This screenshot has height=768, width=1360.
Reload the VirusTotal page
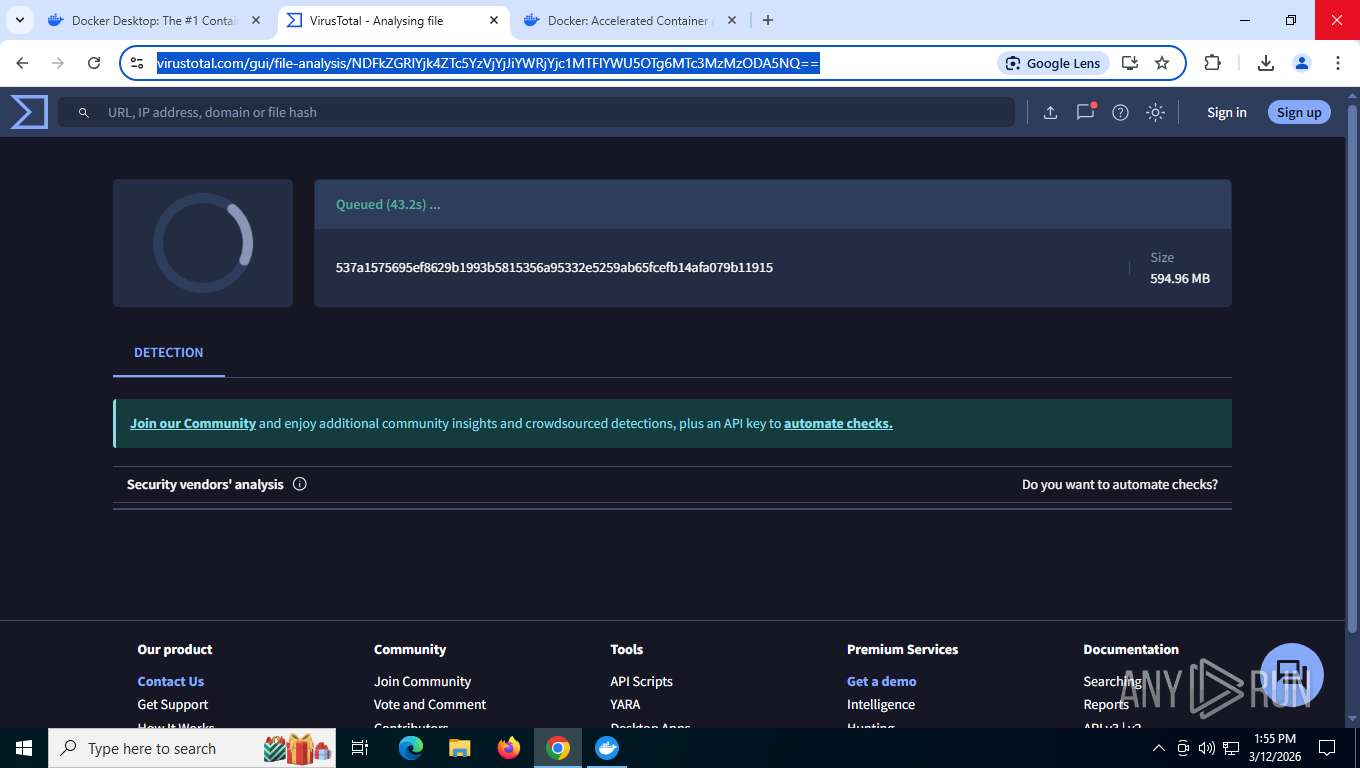tap(94, 63)
